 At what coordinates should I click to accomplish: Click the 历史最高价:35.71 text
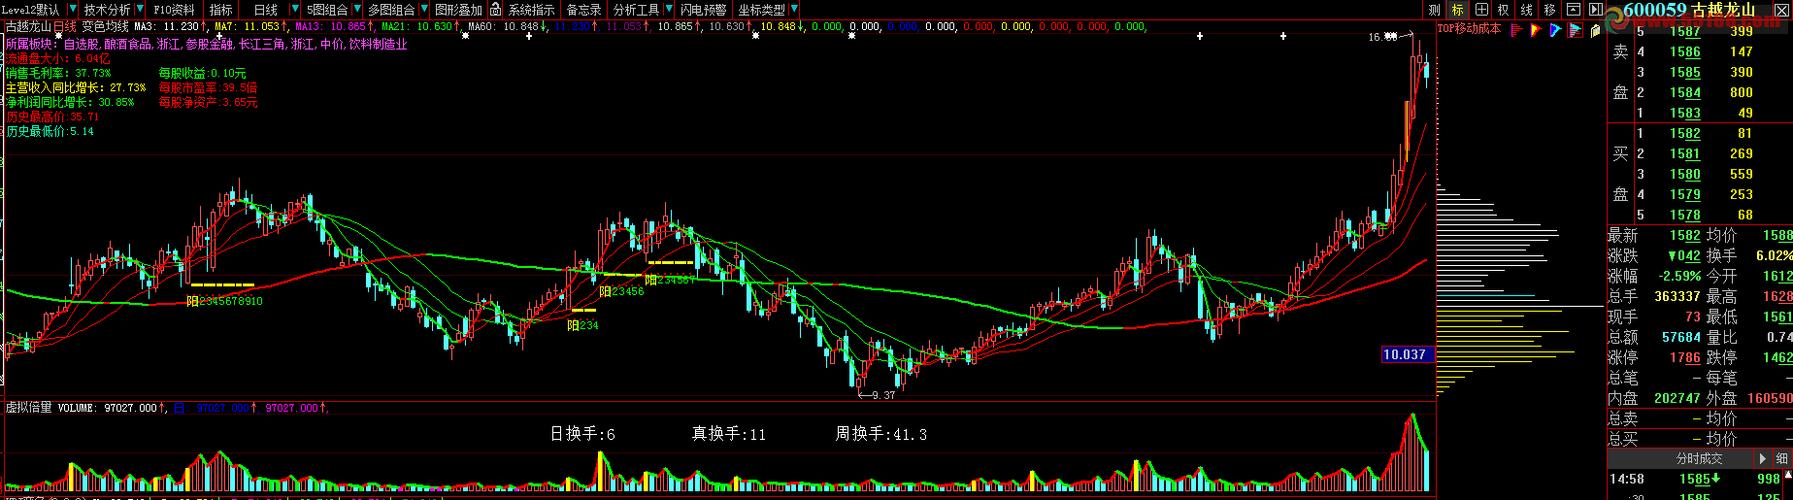click(52, 116)
